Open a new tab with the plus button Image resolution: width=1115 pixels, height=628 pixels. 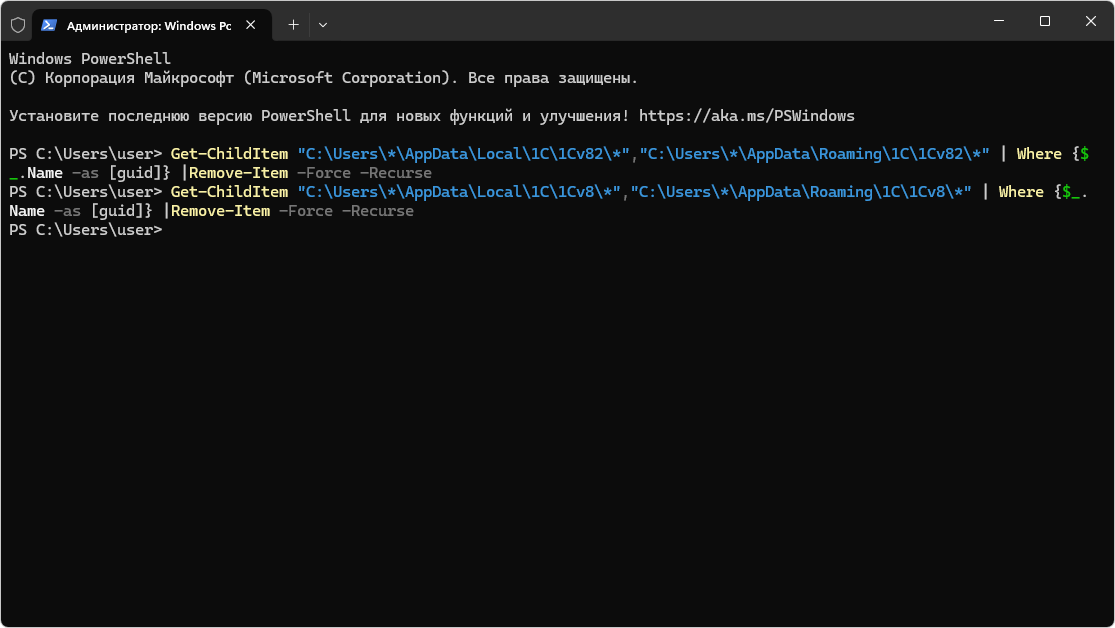click(x=293, y=25)
